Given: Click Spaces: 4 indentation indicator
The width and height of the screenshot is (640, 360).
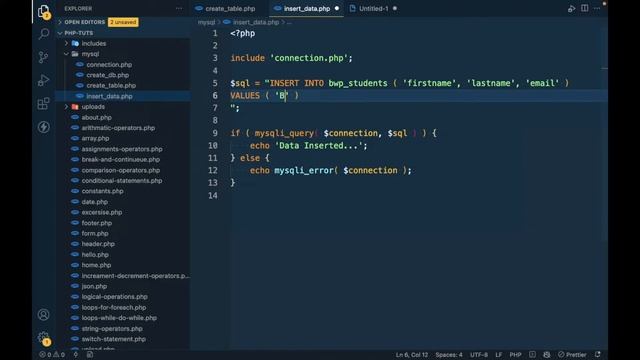Looking at the screenshot, I should (449, 354).
